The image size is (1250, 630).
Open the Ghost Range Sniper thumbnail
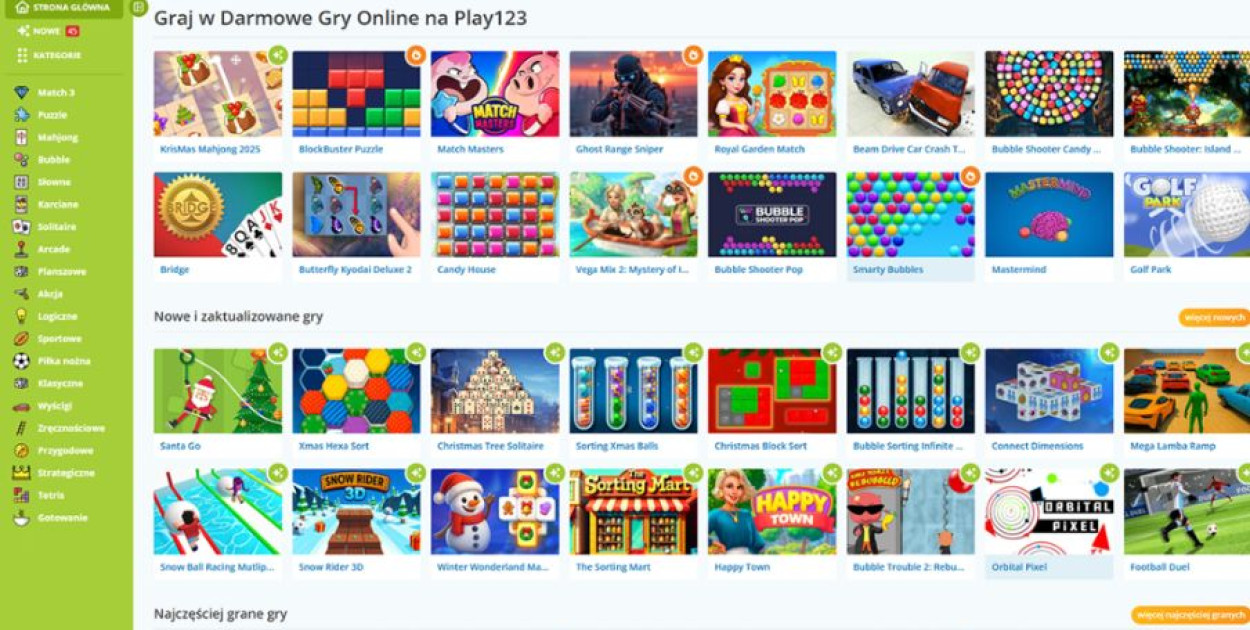point(634,94)
